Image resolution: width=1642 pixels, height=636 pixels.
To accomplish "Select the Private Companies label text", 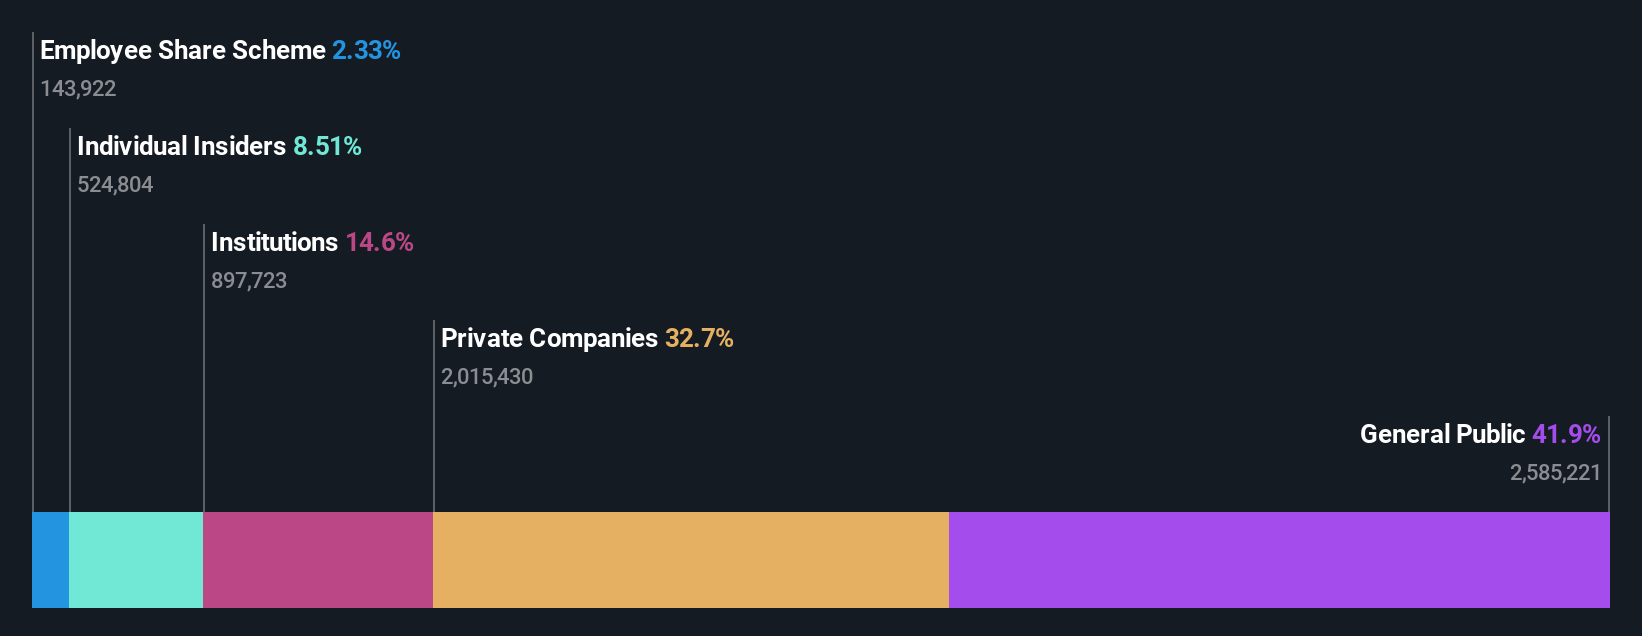I will (550, 339).
